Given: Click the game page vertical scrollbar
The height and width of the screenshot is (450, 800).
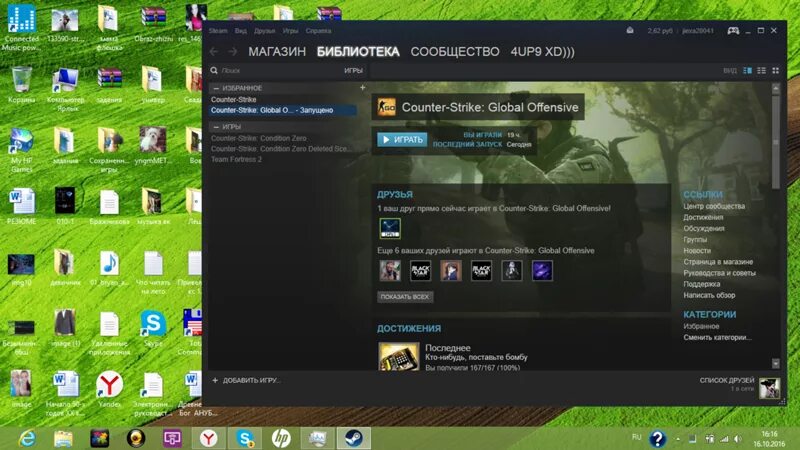Looking at the screenshot, I should point(776,142).
